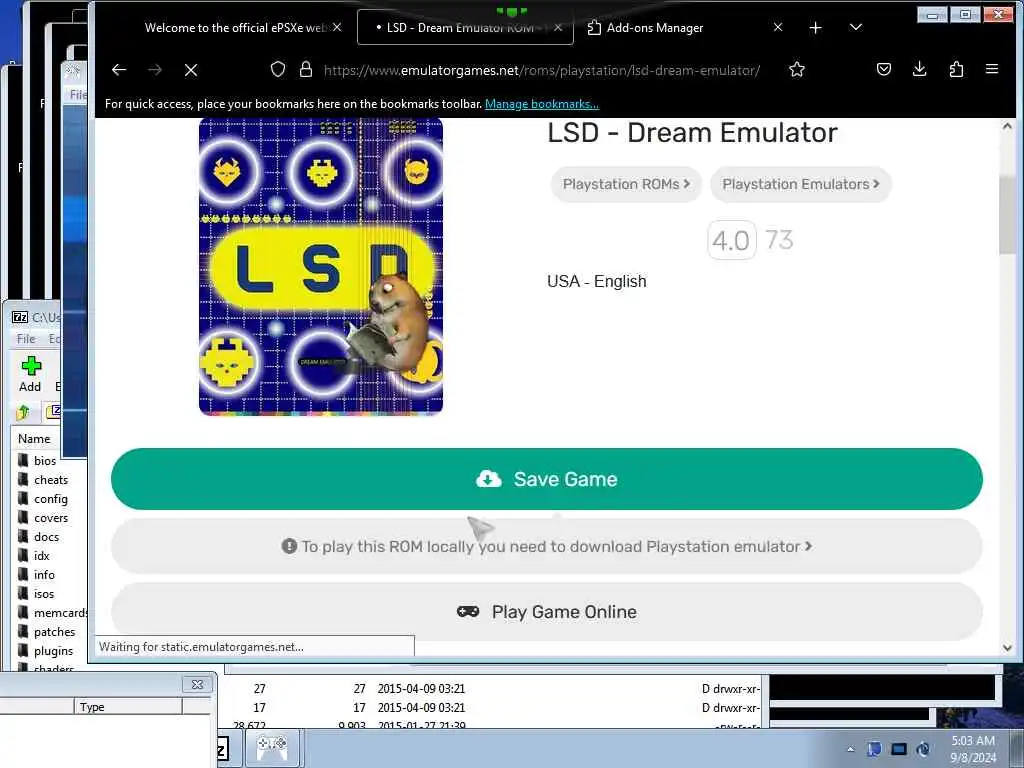Click the Type column header in bottom-left window
The image size is (1024, 768).
tap(128, 707)
